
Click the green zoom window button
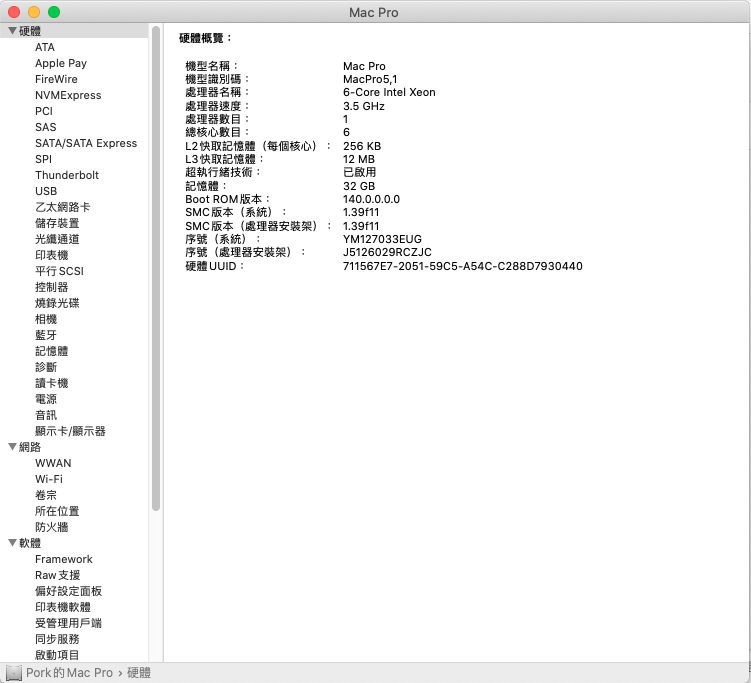(54, 12)
